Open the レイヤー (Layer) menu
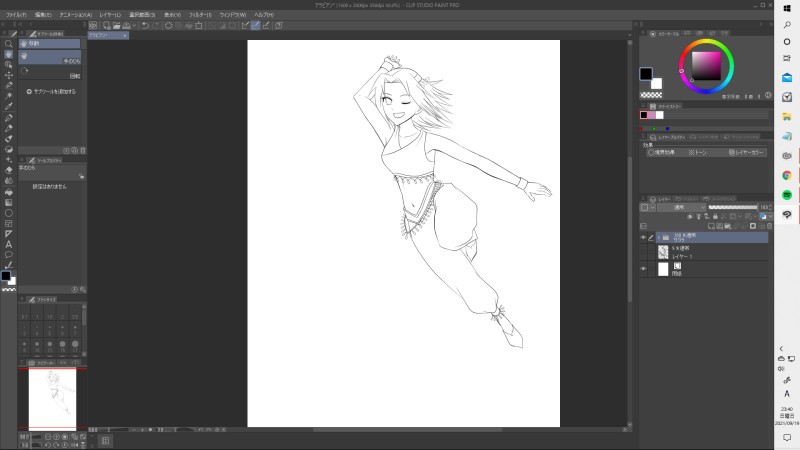This screenshot has height=450, width=800. 109,15
